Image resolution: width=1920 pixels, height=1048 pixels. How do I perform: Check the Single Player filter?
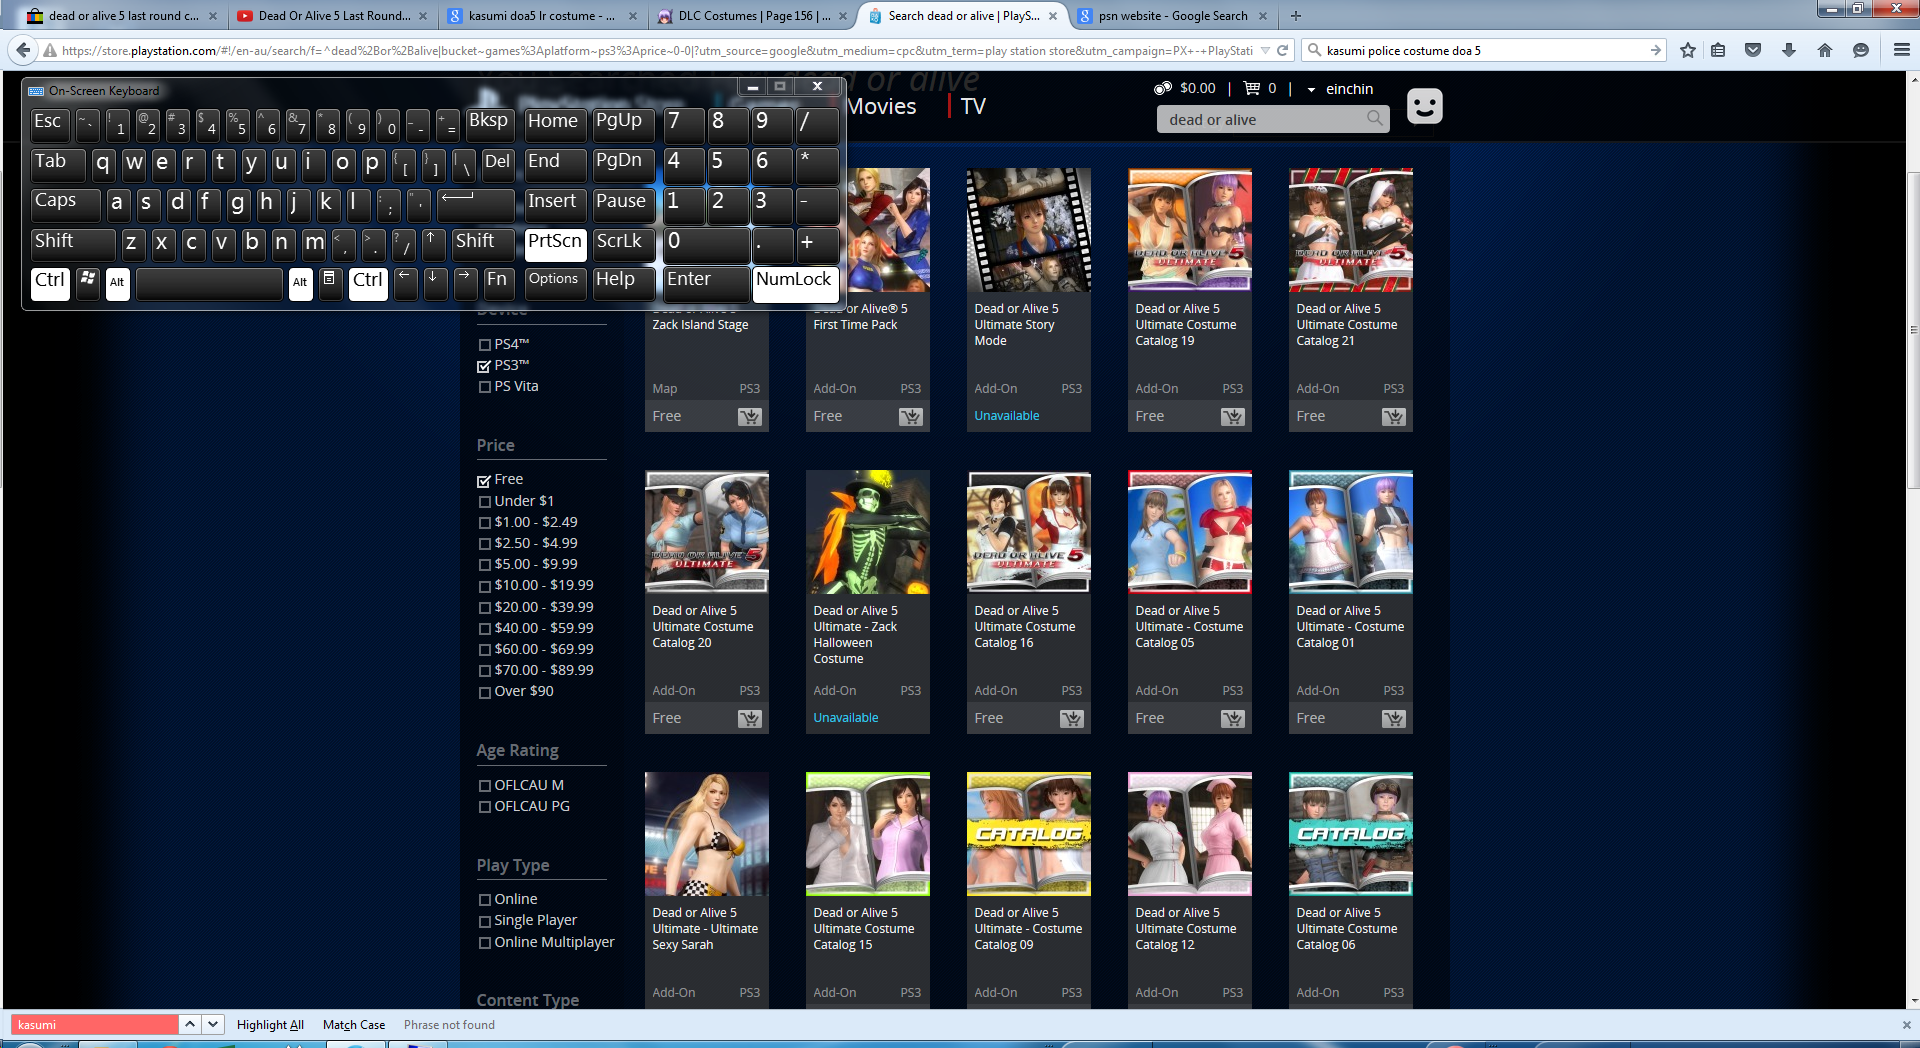484,921
